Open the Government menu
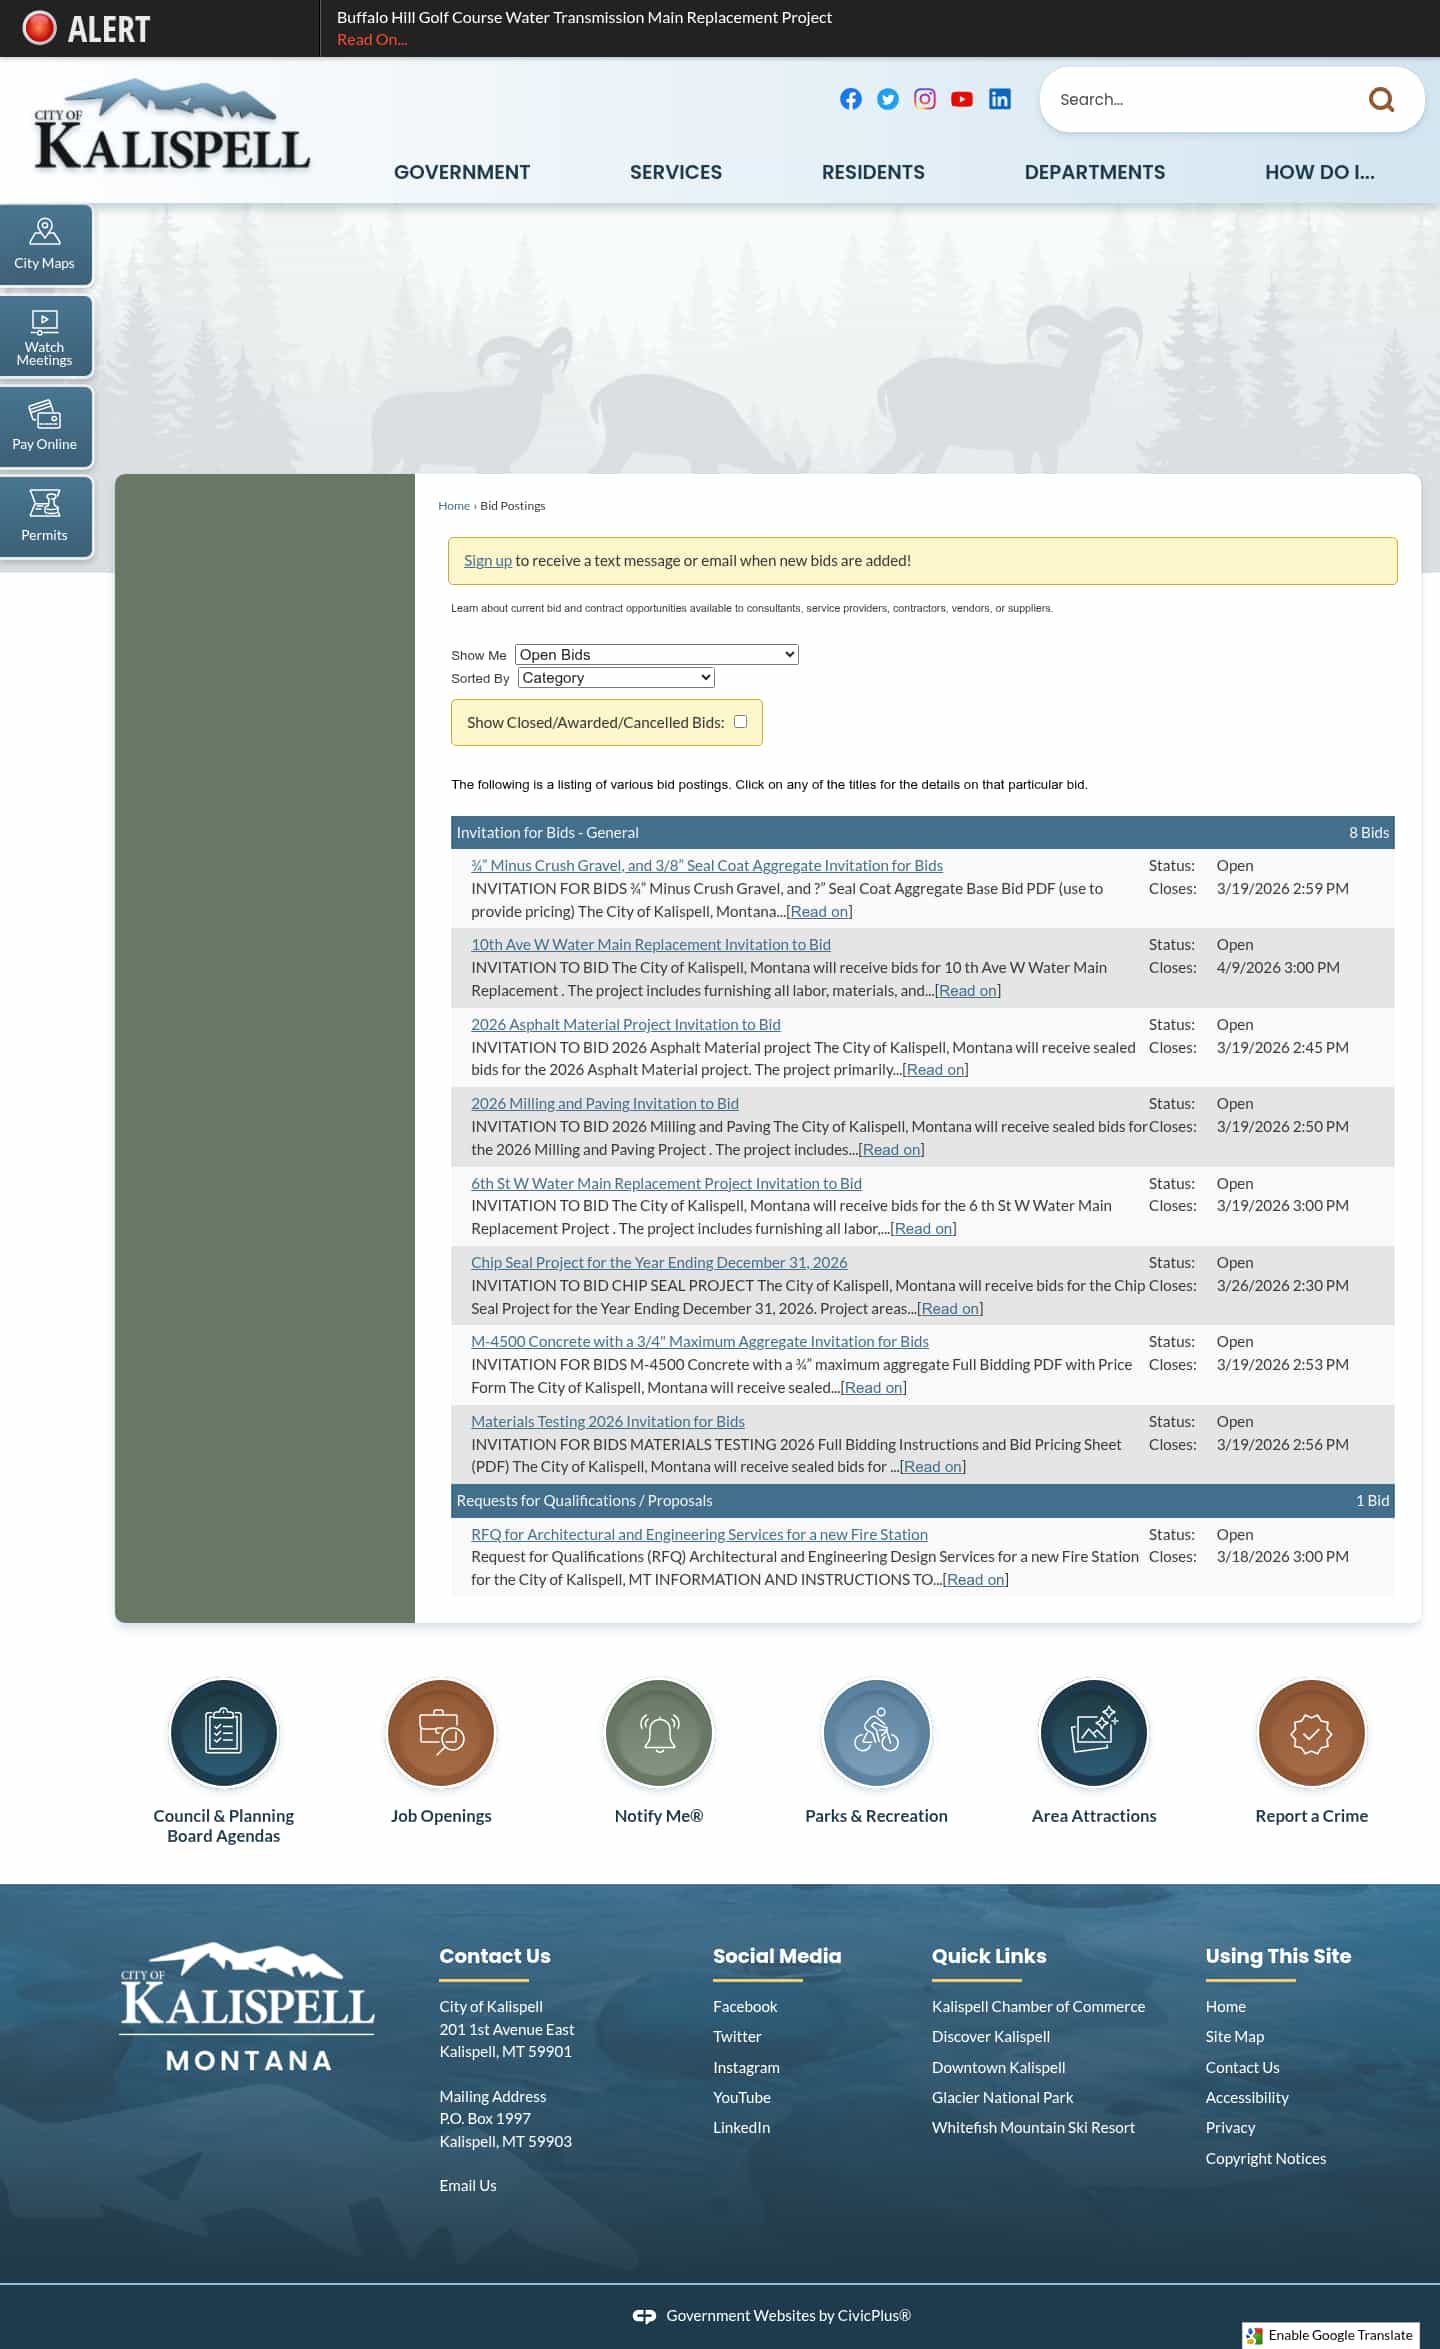The height and width of the screenshot is (2349, 1440). coord(462,172)
